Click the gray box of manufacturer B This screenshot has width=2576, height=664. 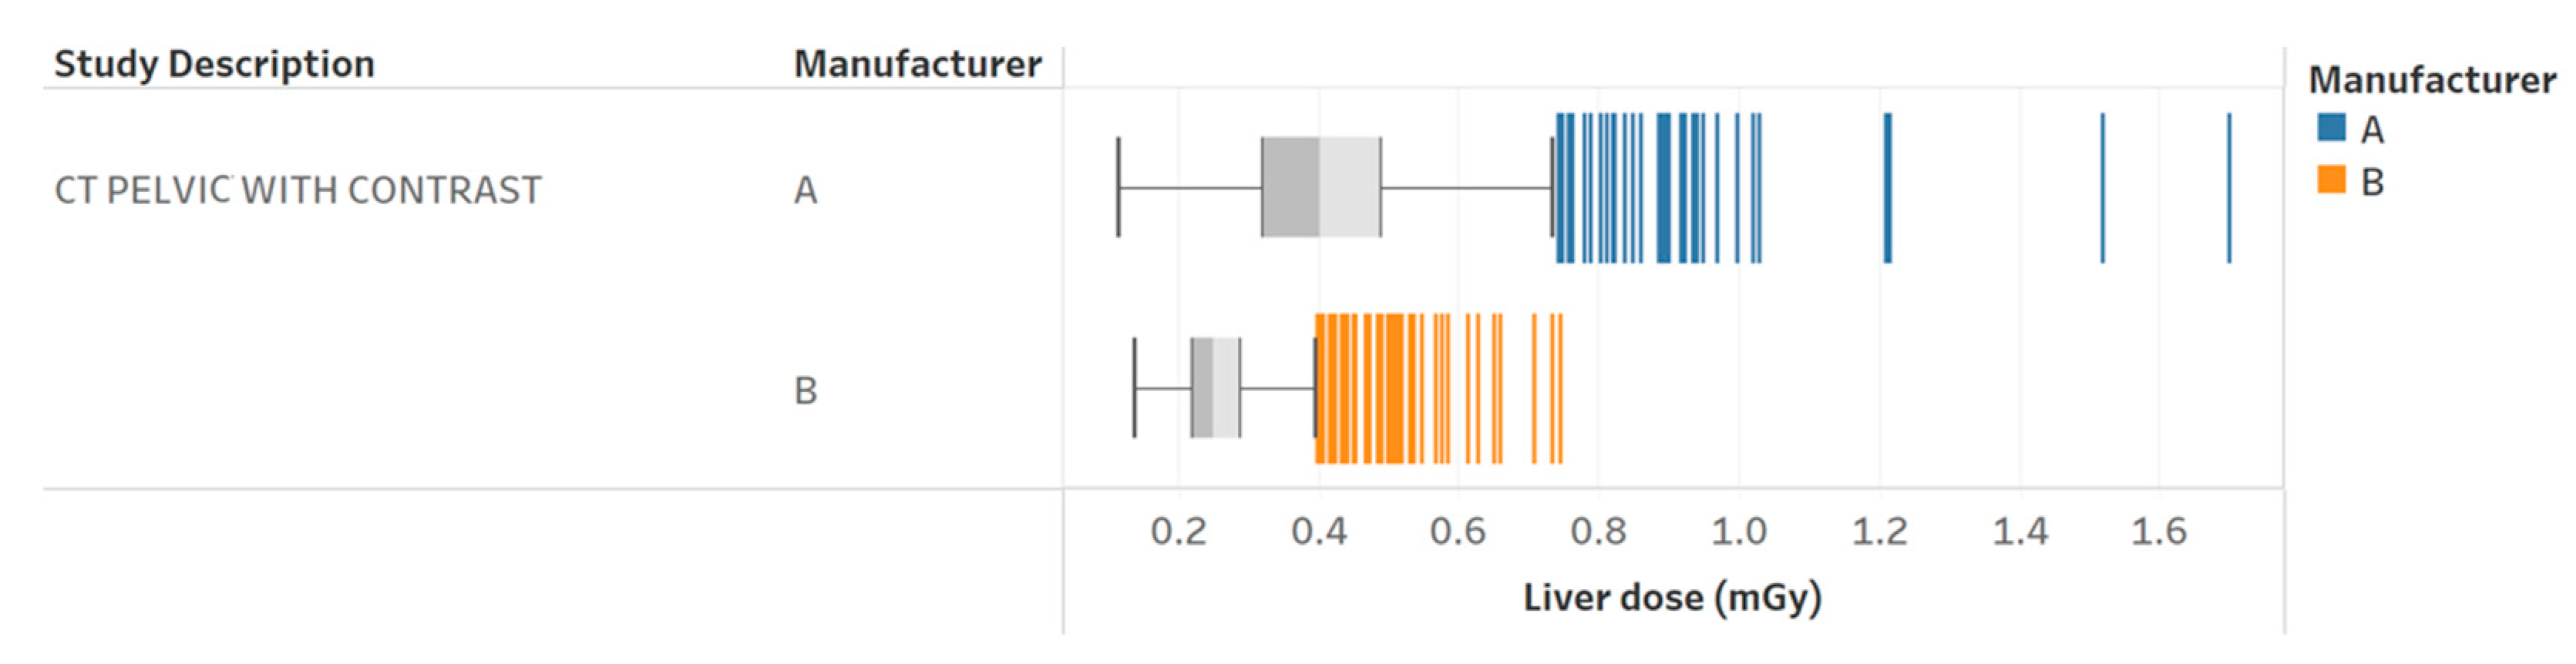tap(1215, 388)
